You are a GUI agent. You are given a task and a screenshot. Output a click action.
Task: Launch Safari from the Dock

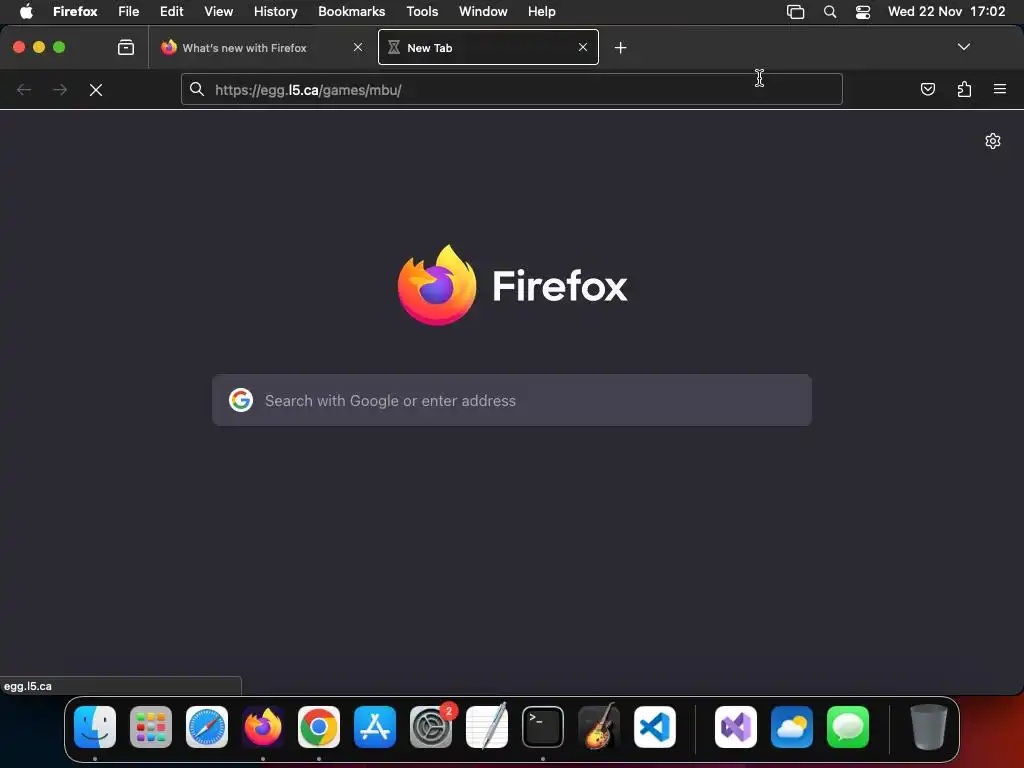coord(207,727)
